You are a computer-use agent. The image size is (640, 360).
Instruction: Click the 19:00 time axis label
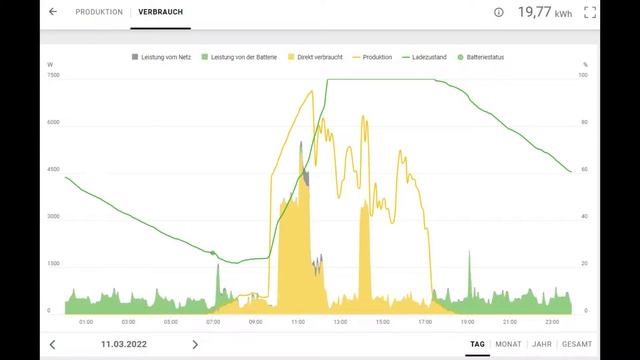(467, 322)
